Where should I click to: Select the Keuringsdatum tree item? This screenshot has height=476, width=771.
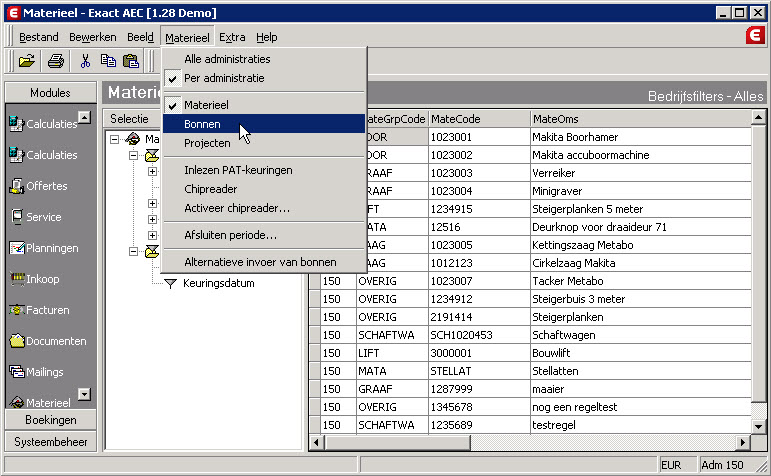point(219,283)
